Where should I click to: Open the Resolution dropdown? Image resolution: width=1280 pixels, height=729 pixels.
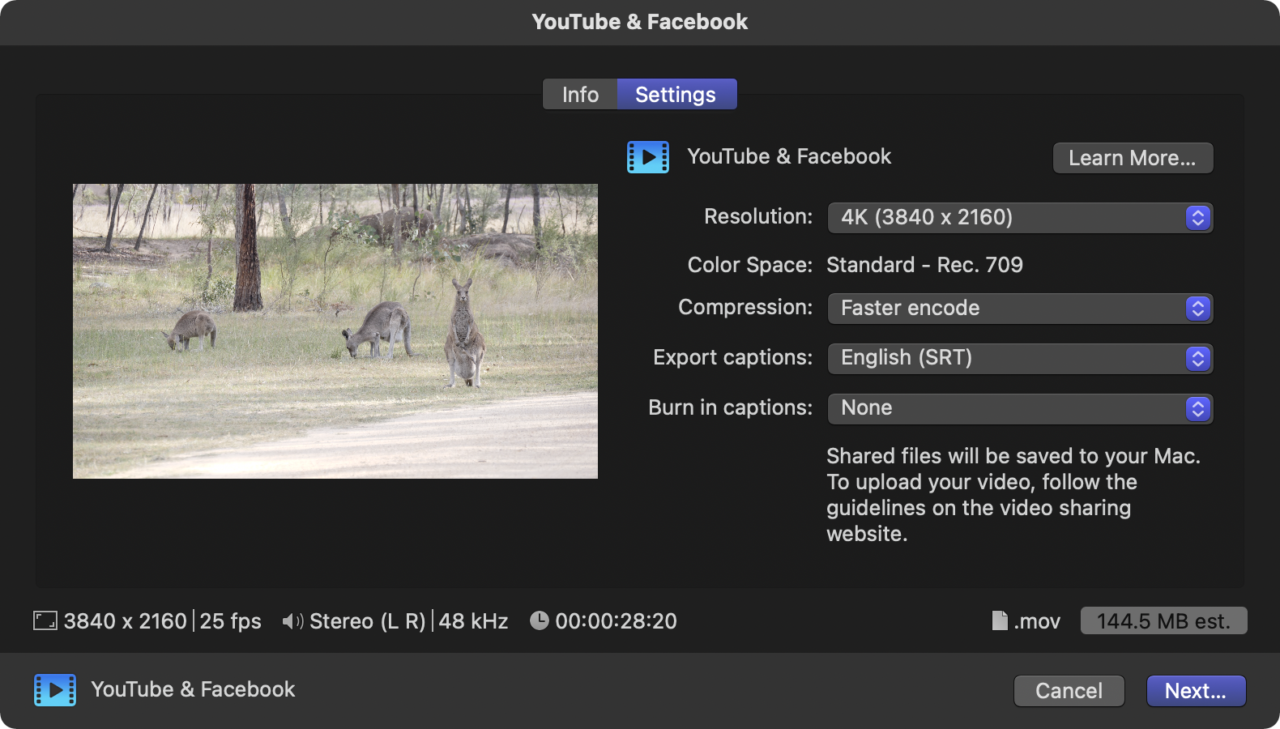point(1020,217)
